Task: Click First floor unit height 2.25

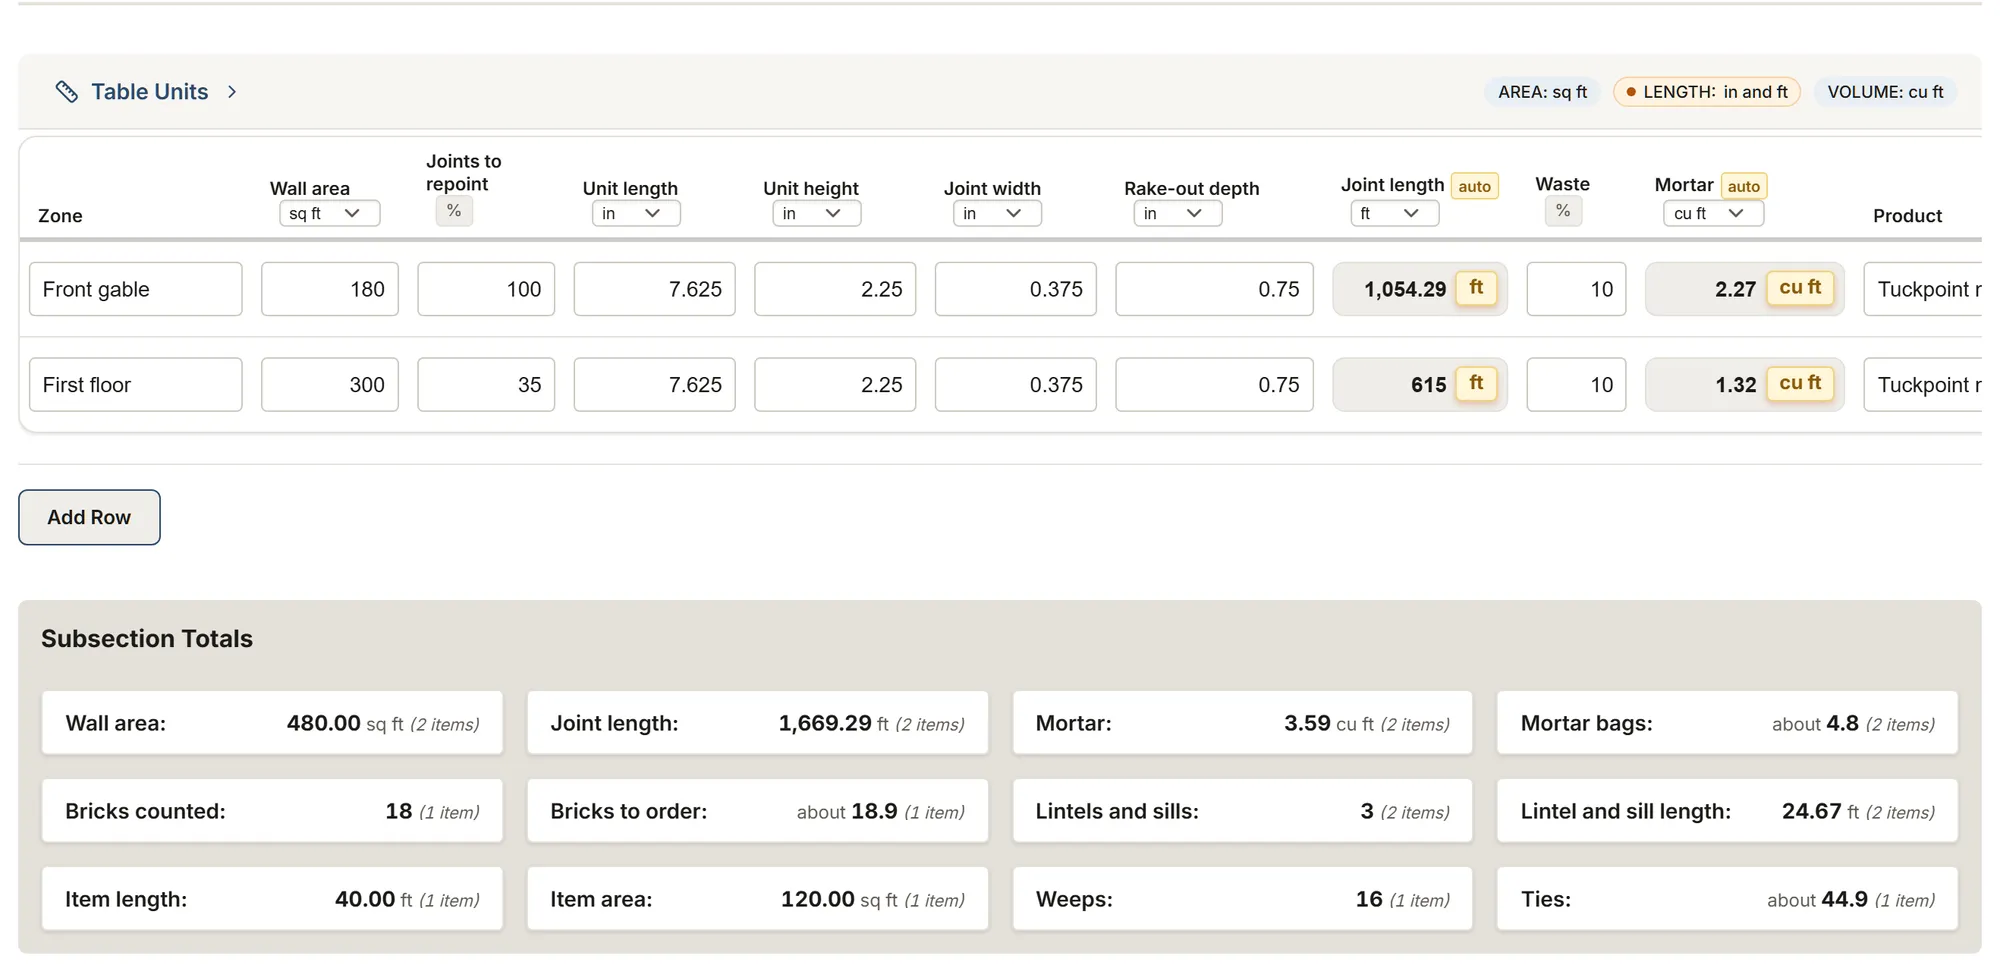Action: click(x=835, y=385)
